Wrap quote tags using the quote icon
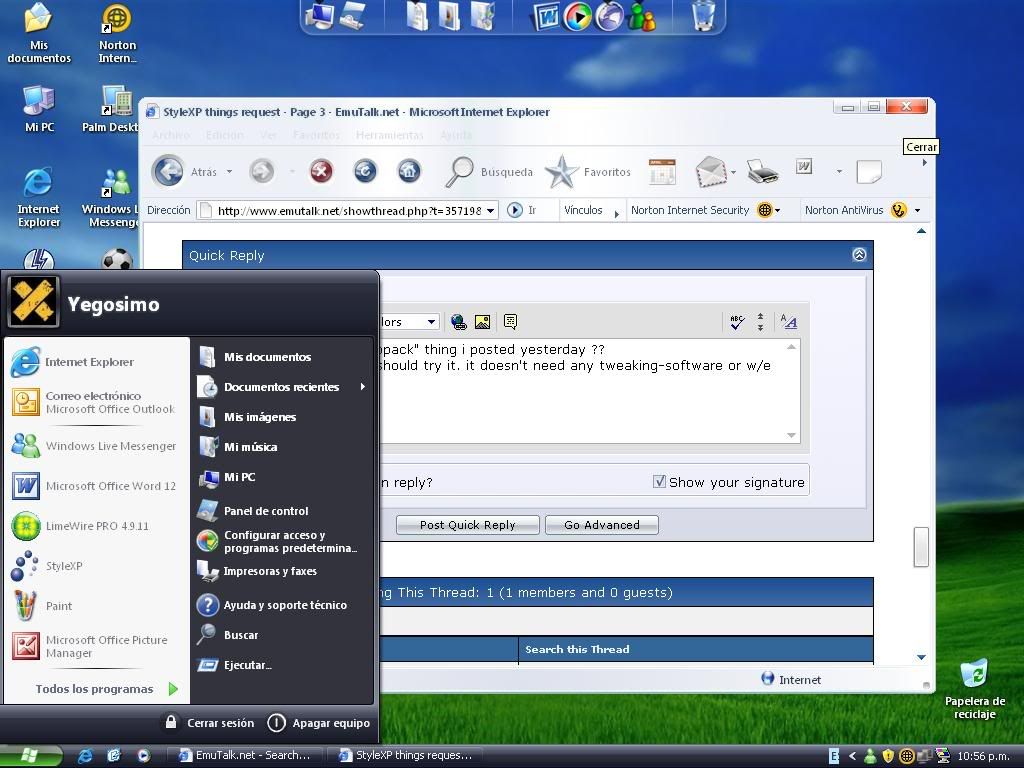This screenshot has height=768, width=1024. pos(510,322)
